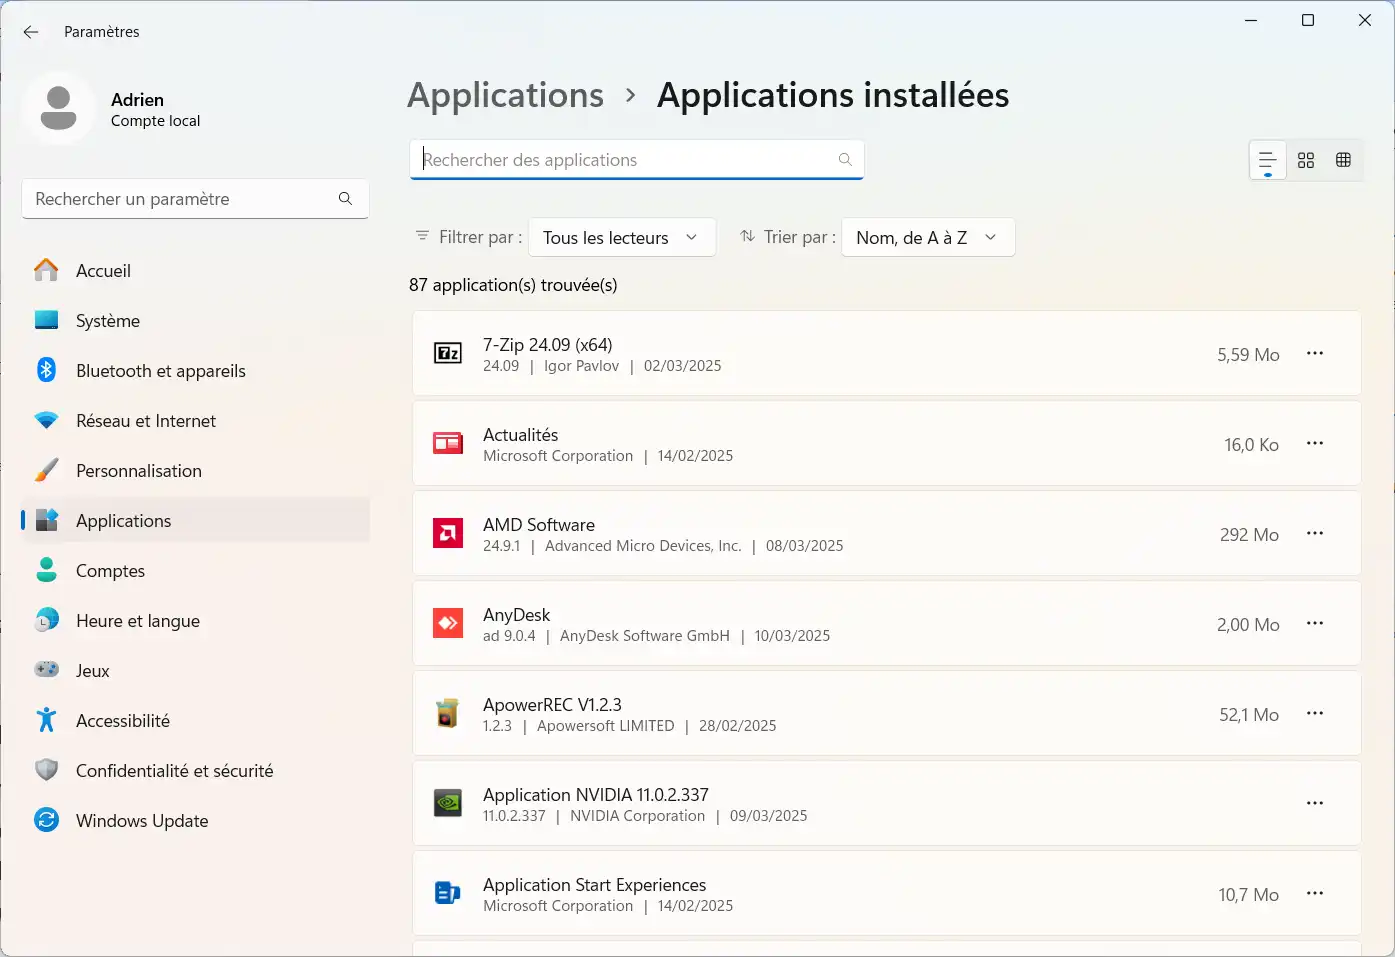This screenshot has width=1395, height=957.
Task: Click the Application Start Experiences icon
Action: click(x=448, y=893)
